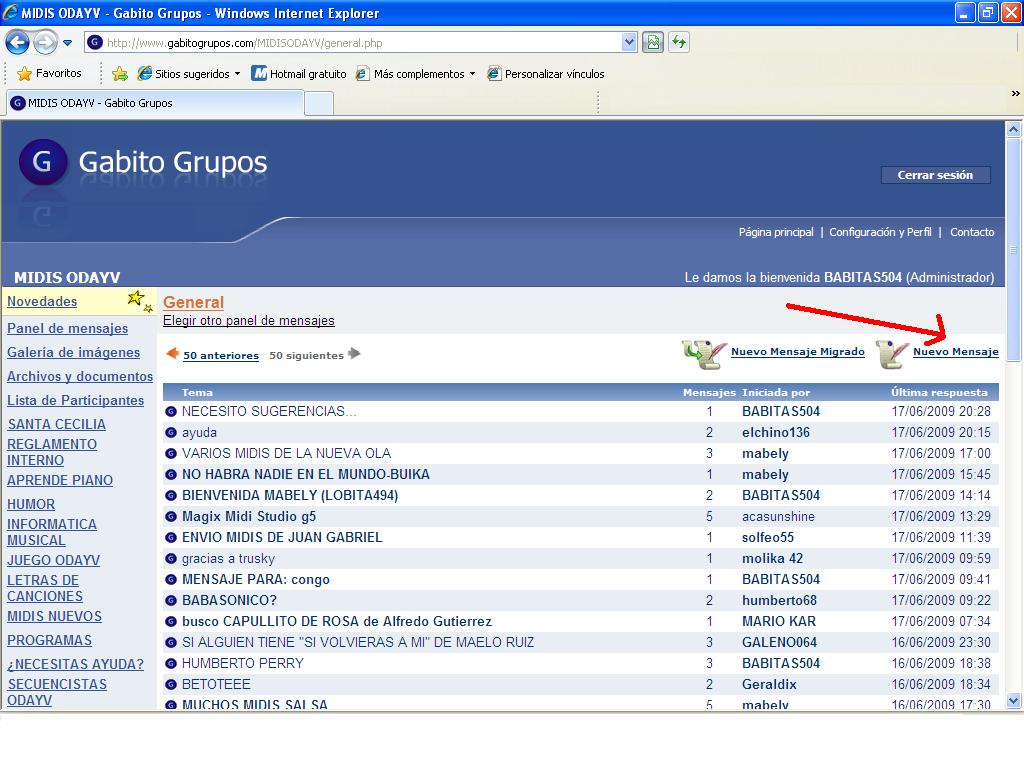The image size is (1024, 768).
Task: Click the Favoritos star icon
Action: (x=25, y=74)
